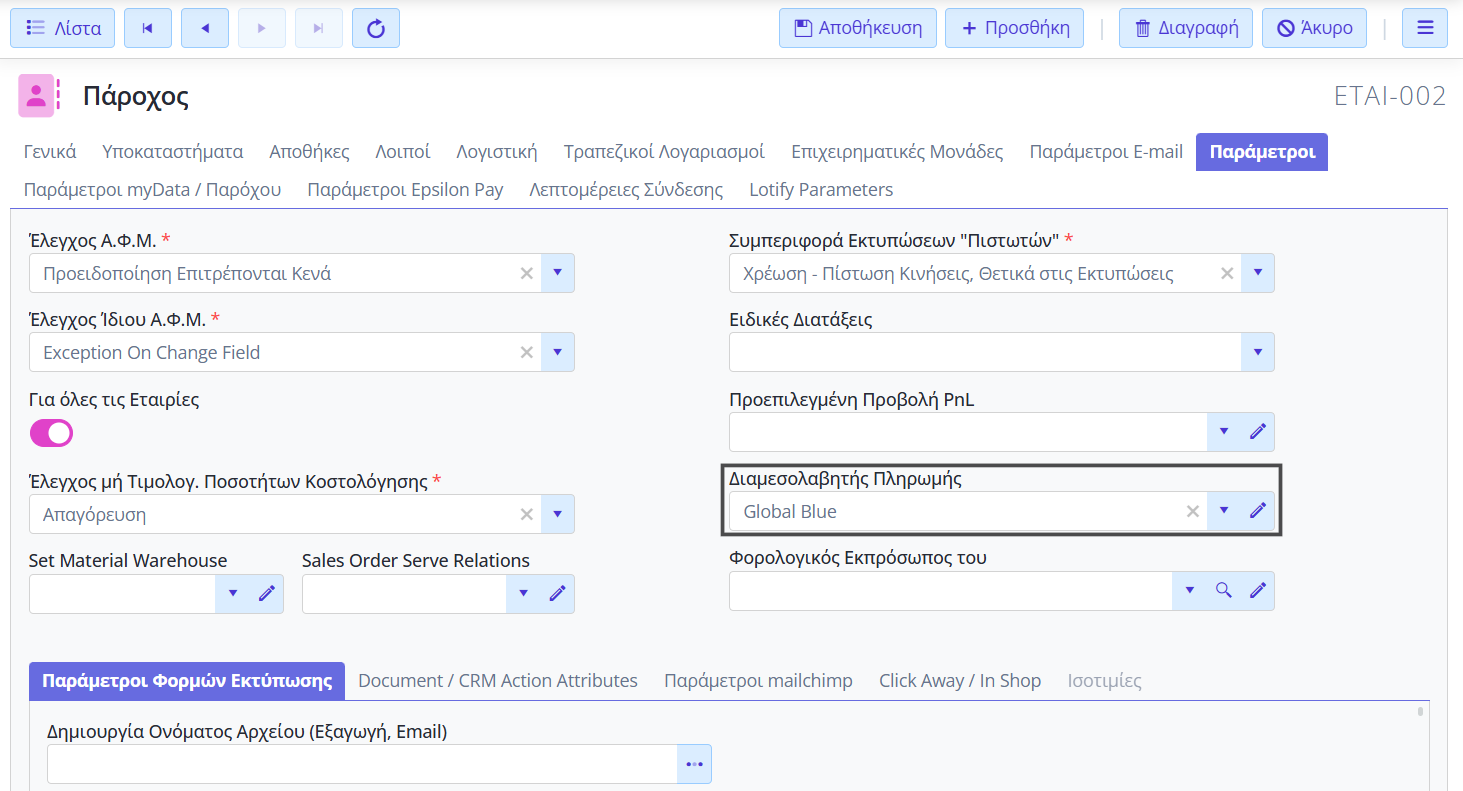Go to previous record arrow icon
The height and width of the screenshot is (791, 1463).
click(x=205, y=28)
